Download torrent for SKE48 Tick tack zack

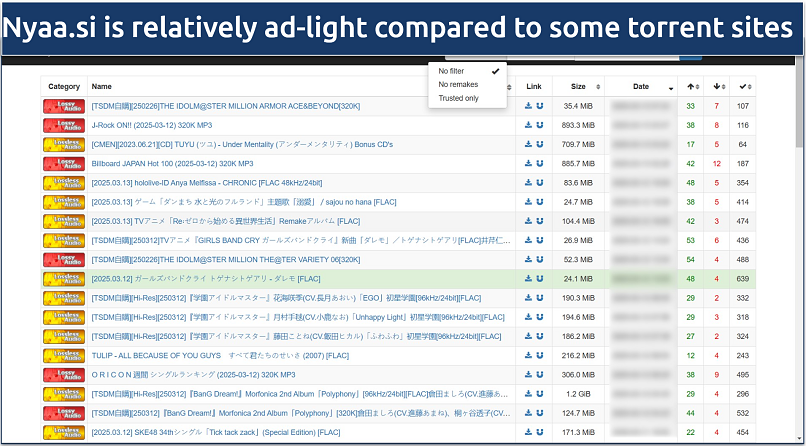tap(528, 432)
